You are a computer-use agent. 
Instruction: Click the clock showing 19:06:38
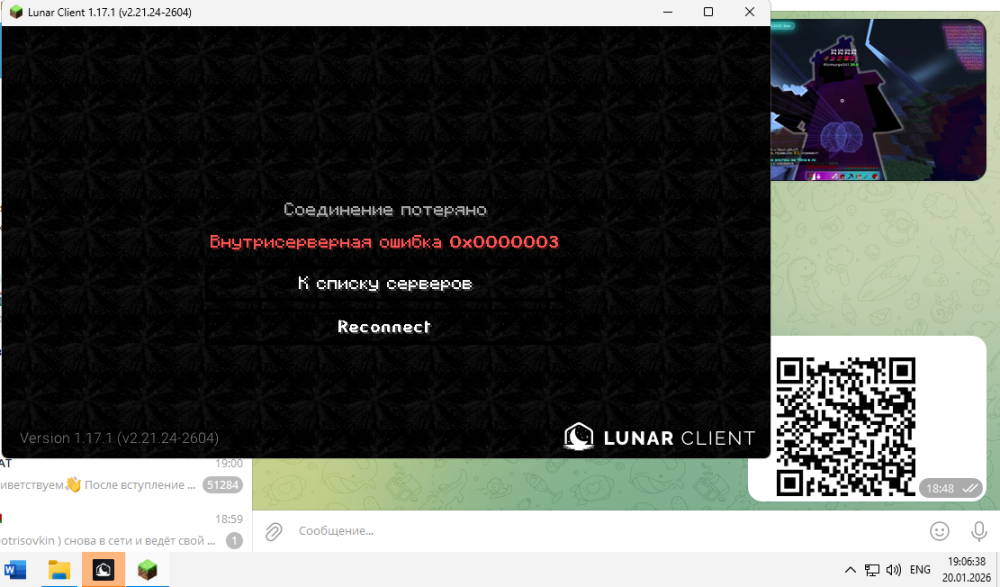[966, 561]
